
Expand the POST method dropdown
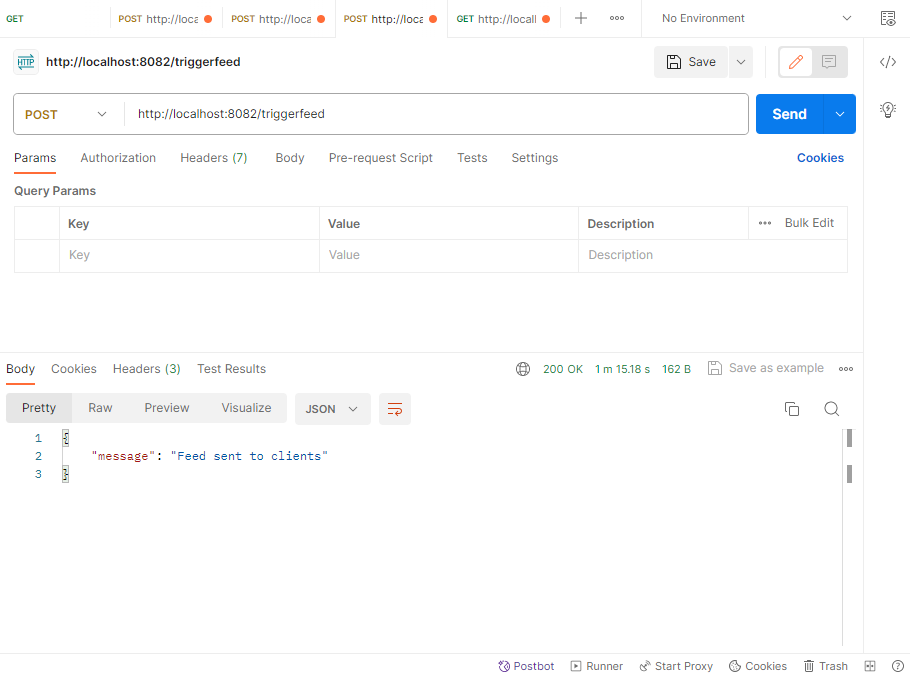pyautogui.click(x=66, y=114)
